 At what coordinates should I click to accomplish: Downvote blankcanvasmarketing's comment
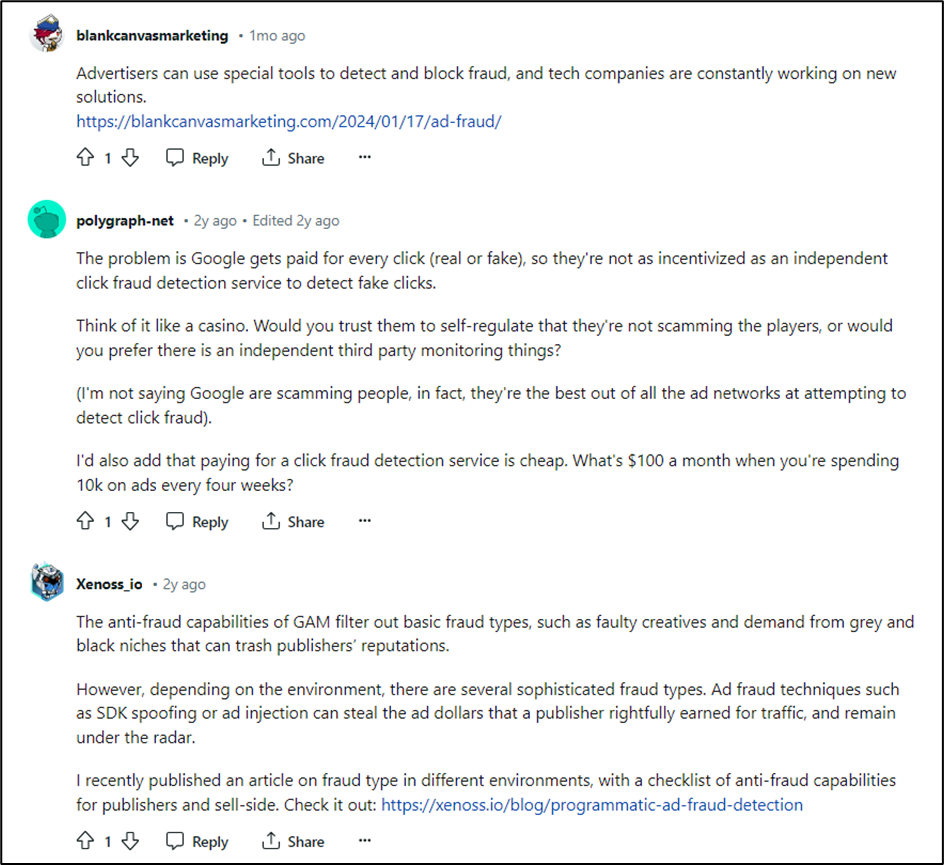(x=130, y=157)
